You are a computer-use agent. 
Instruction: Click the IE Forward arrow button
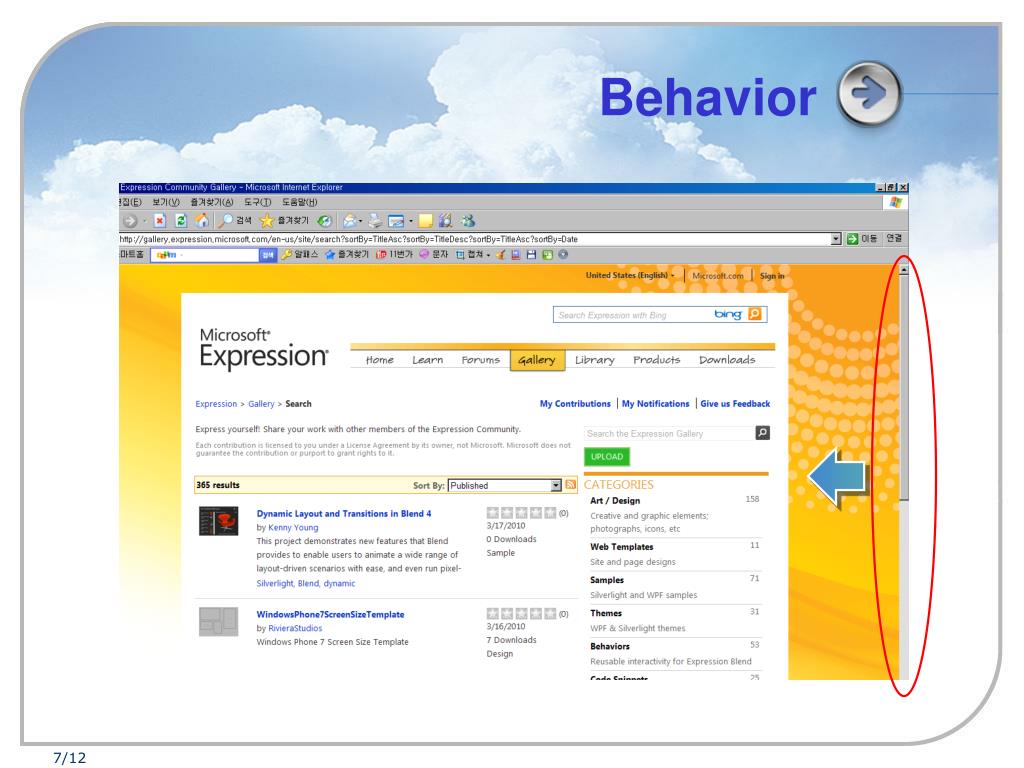(x=130, y=221)
